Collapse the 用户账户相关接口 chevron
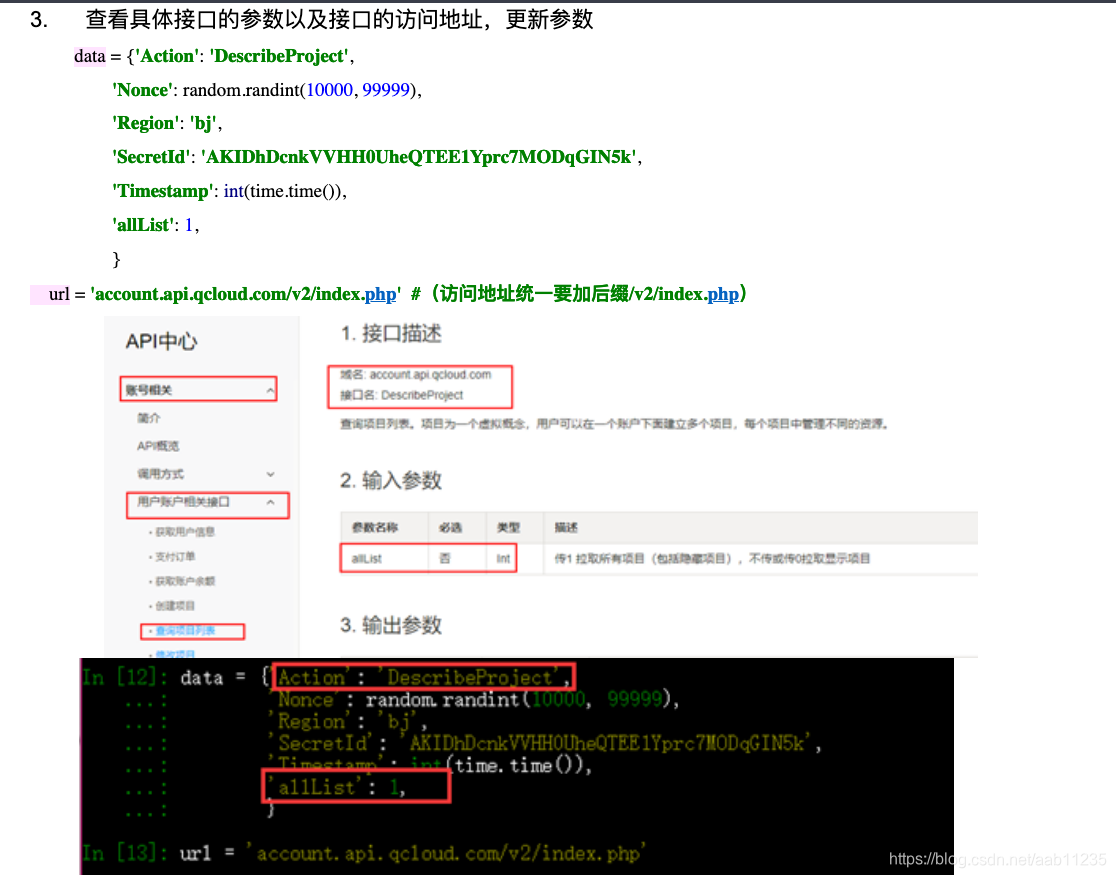The image size is (1116, 878). [x=270, y=502]
